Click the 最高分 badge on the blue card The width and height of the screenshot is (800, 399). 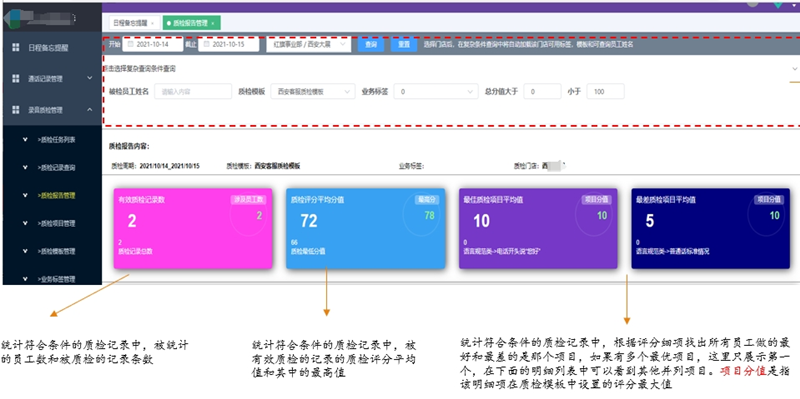[427, 200]
